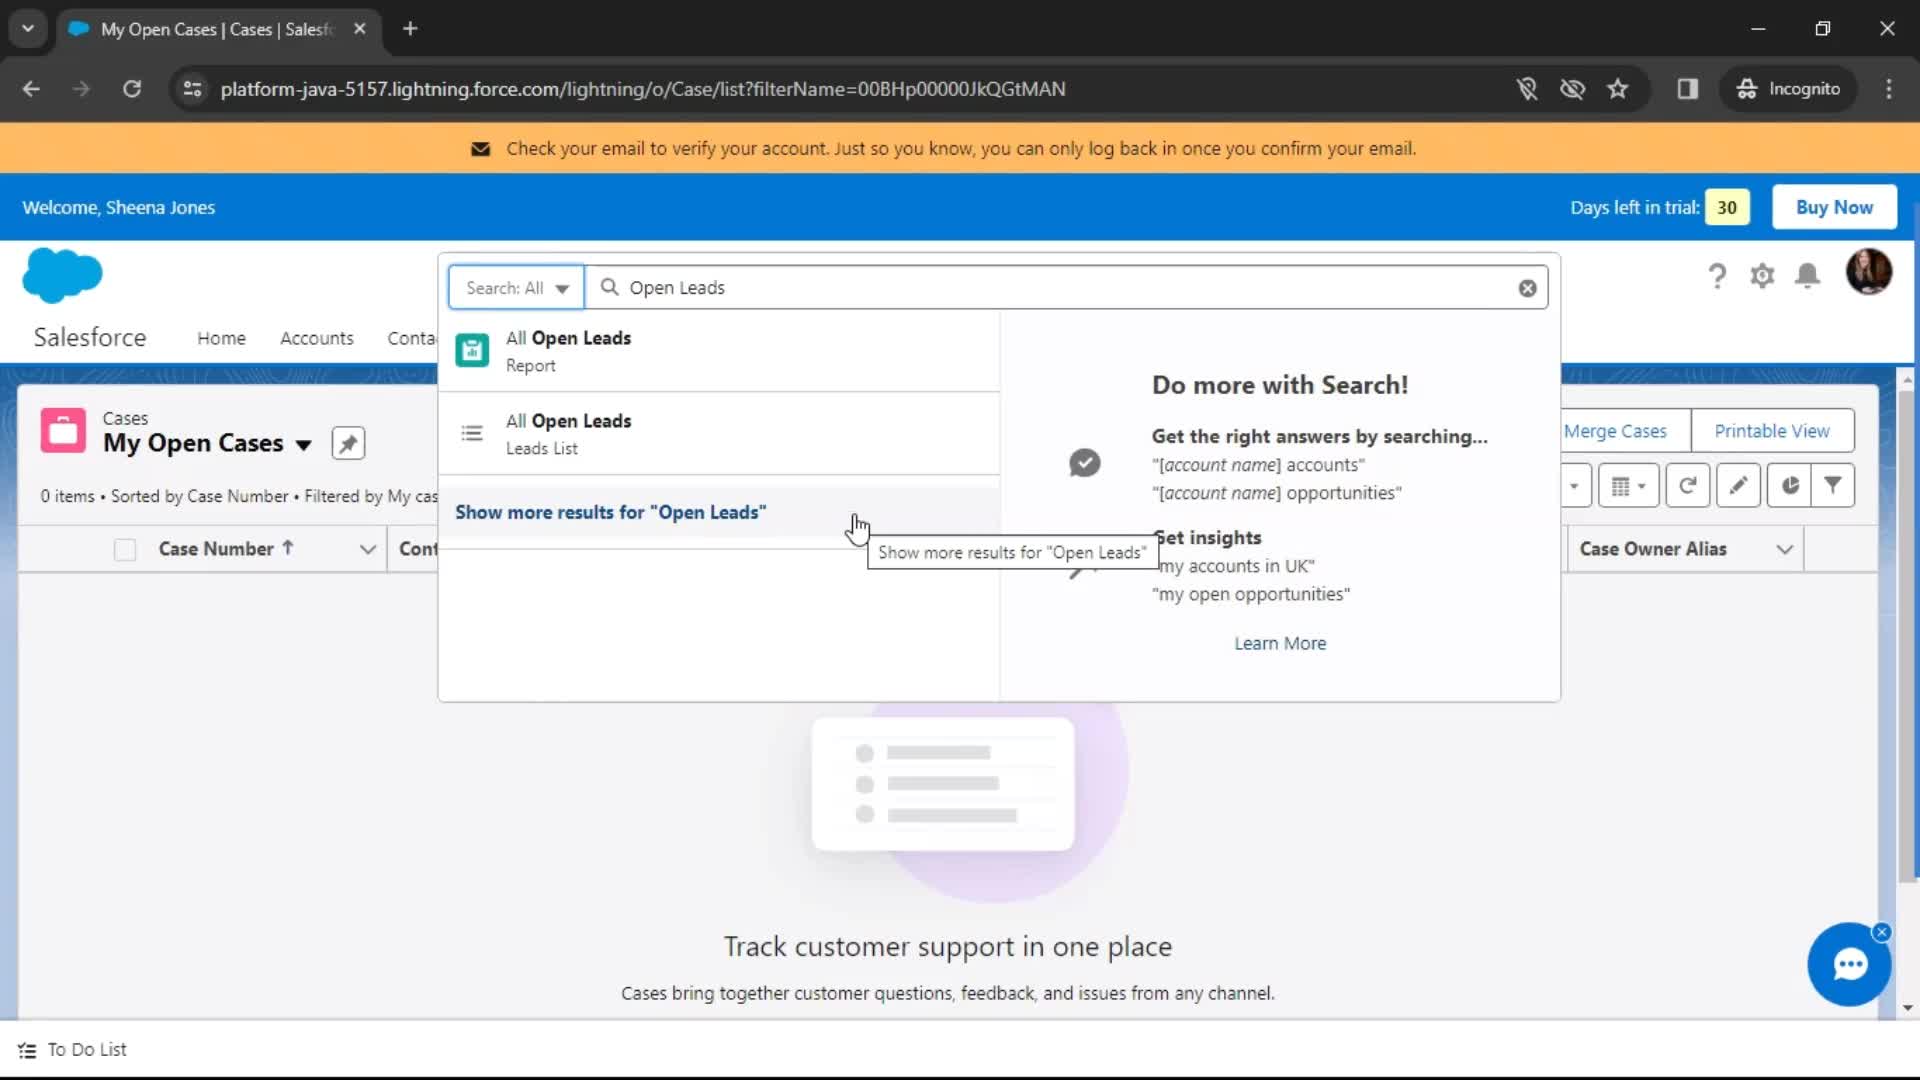Image resolution: width=1920 pixels, height=1080 pixels.
Task: Open Chrome's three-dot menu
Action: point(1889,89)
